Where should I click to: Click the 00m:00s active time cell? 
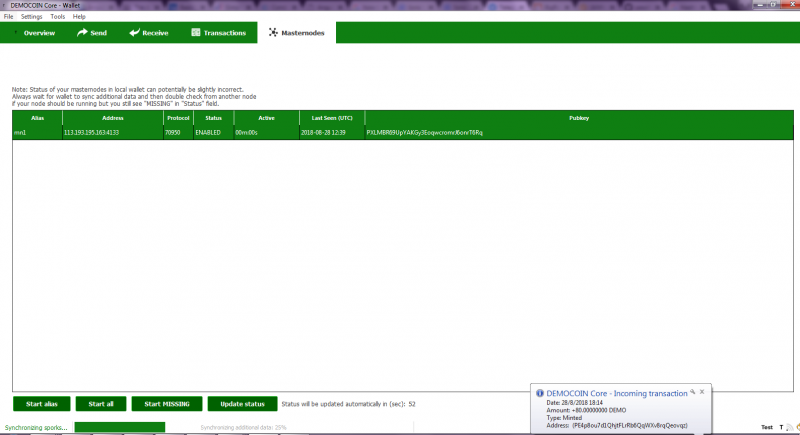[266, 133]
